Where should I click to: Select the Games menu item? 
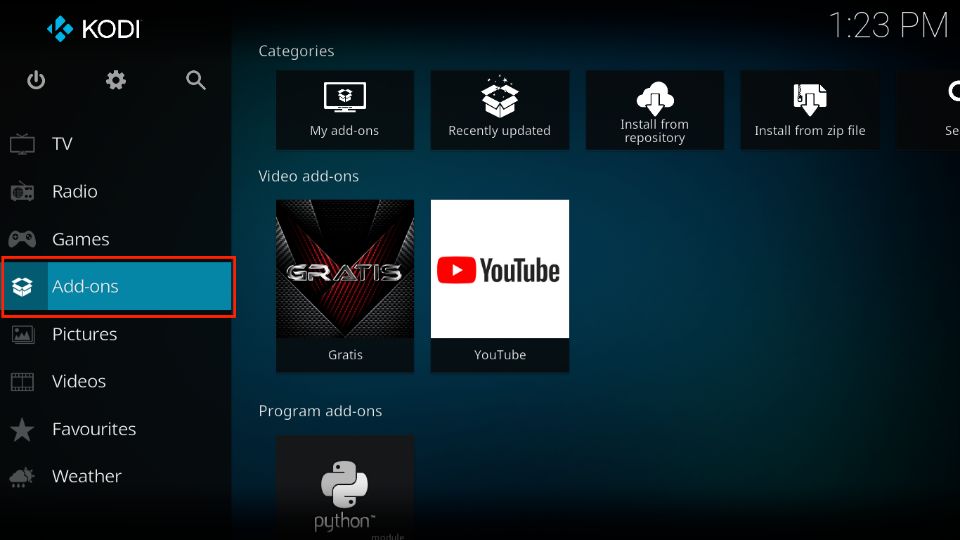116,239
